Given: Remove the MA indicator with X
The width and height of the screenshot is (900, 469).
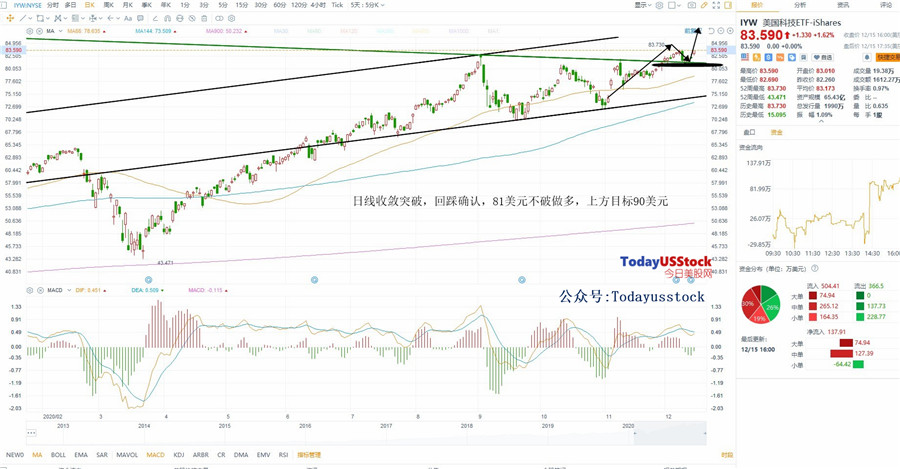Looking at the screenshot, I should [40, 31].
